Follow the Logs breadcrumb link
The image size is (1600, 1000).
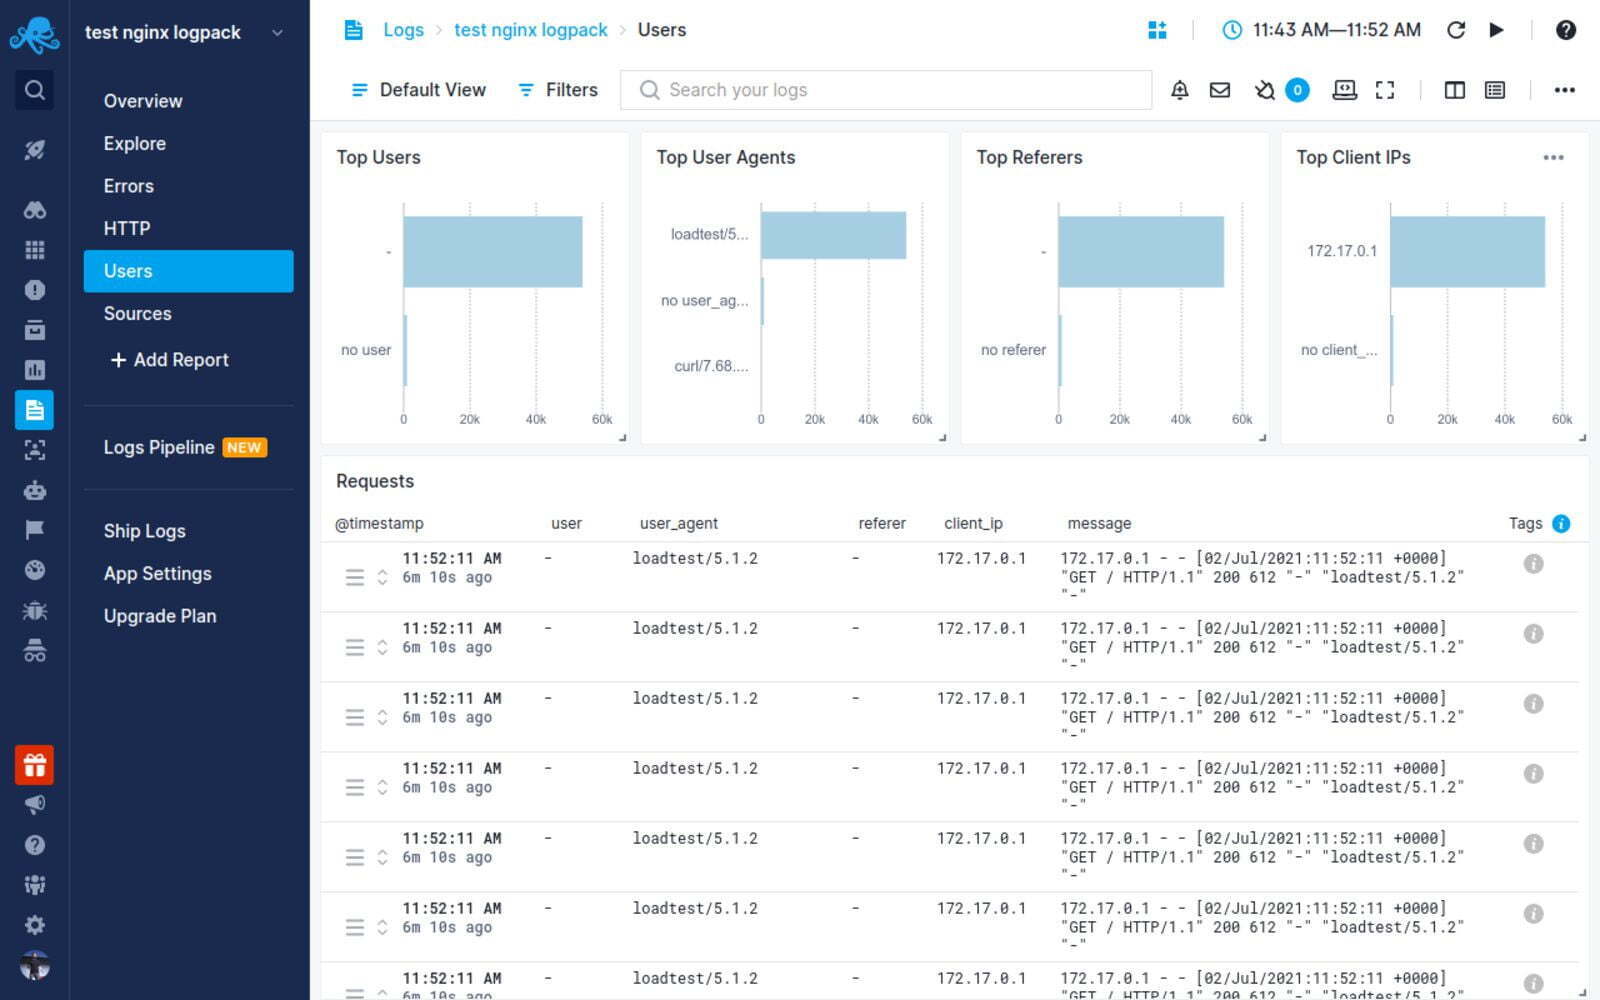pyautogui.click(x=403, y=30)
